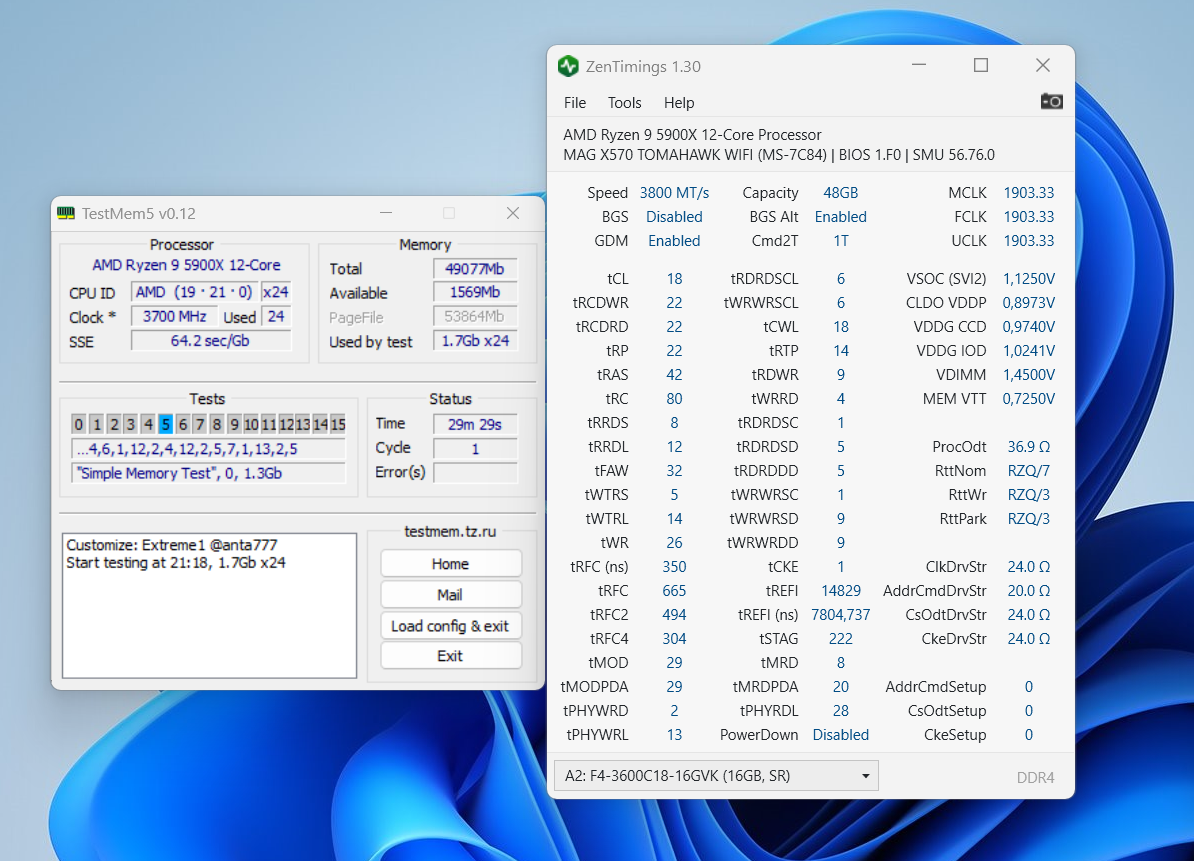Click the AddrCmdDrvStr value 20.0 Ω
The height and width of the screenshot is (861, 1194).
[1029, 591]
